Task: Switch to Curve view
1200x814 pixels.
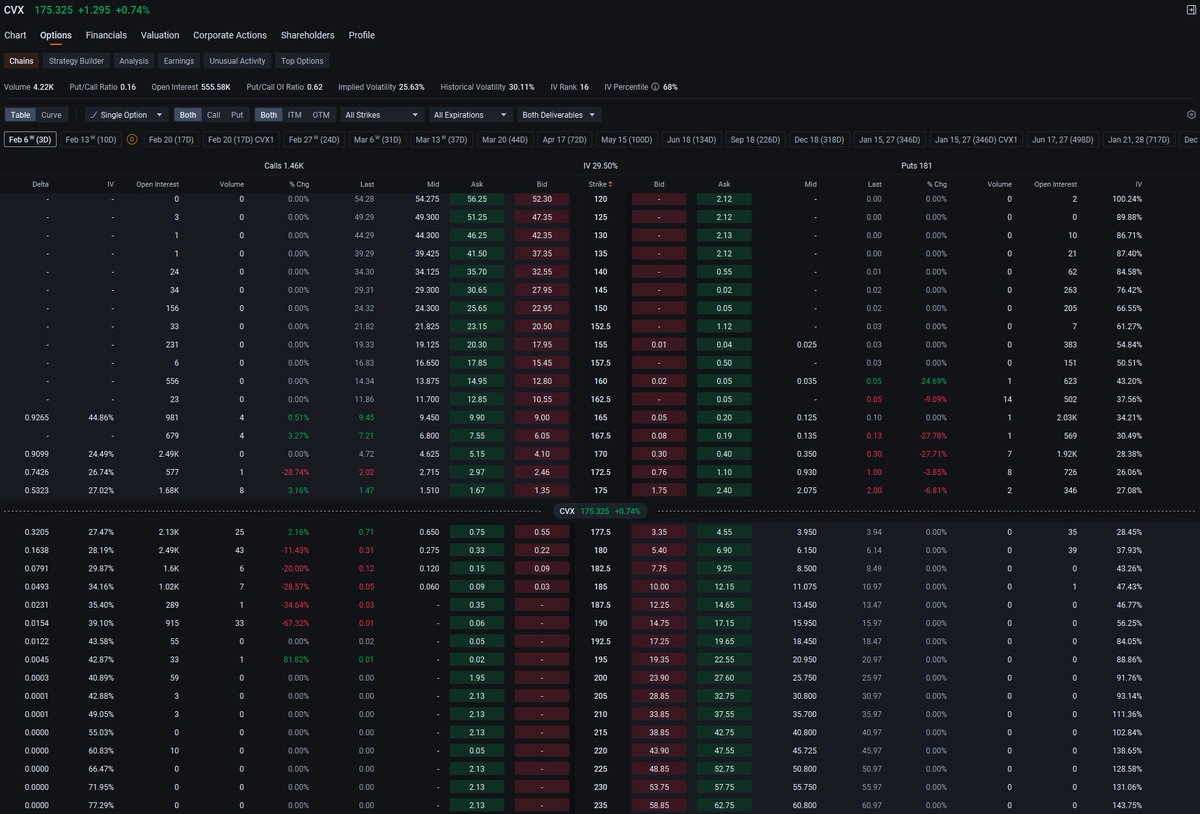Action: pos(51,115)
